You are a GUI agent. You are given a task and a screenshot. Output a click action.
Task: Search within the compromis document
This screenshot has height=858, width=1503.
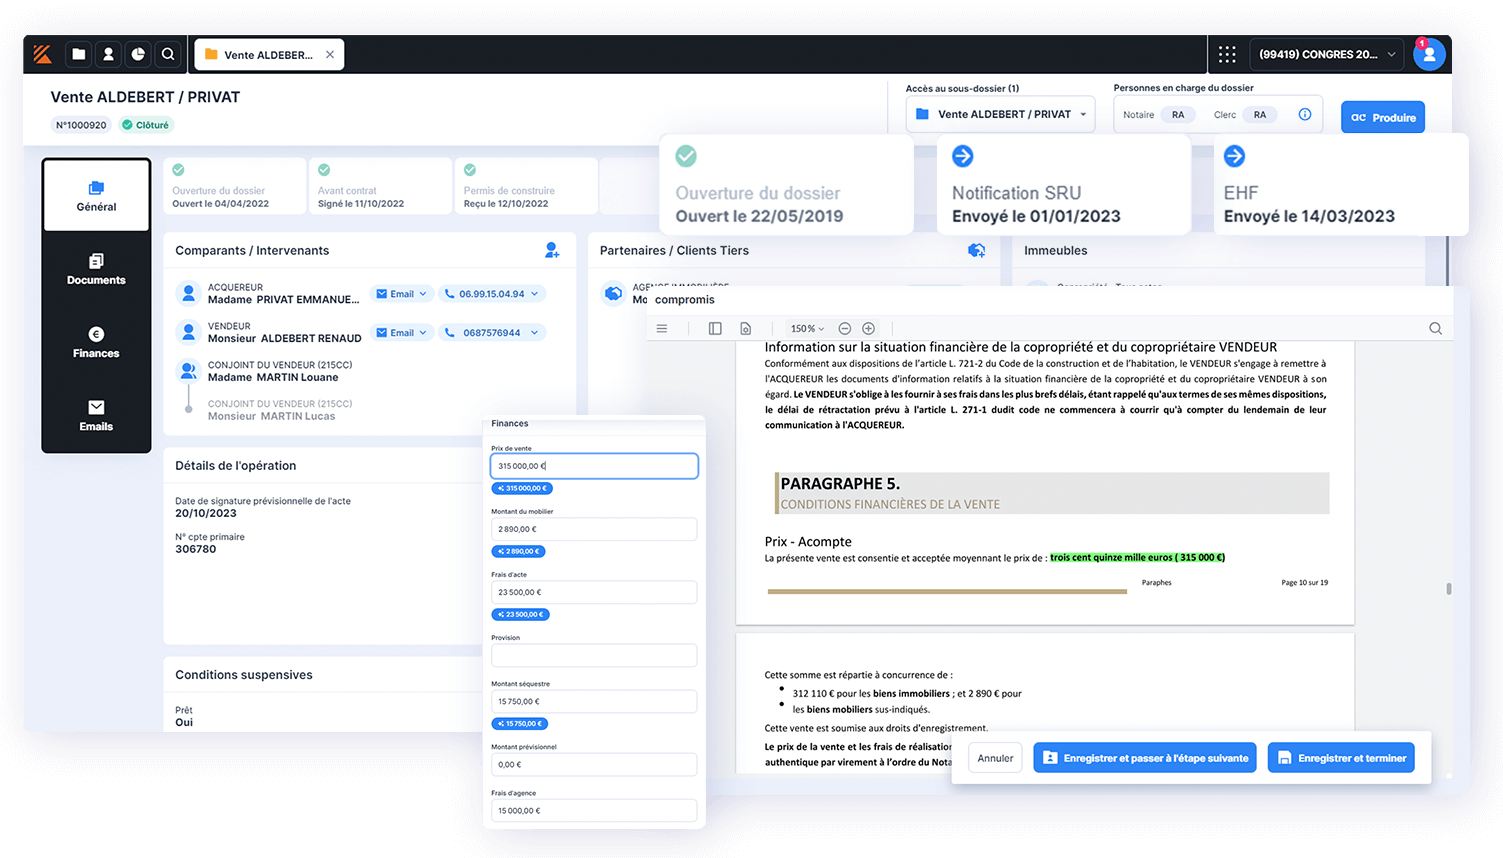pyautogui.click(x=1435, y=328)
